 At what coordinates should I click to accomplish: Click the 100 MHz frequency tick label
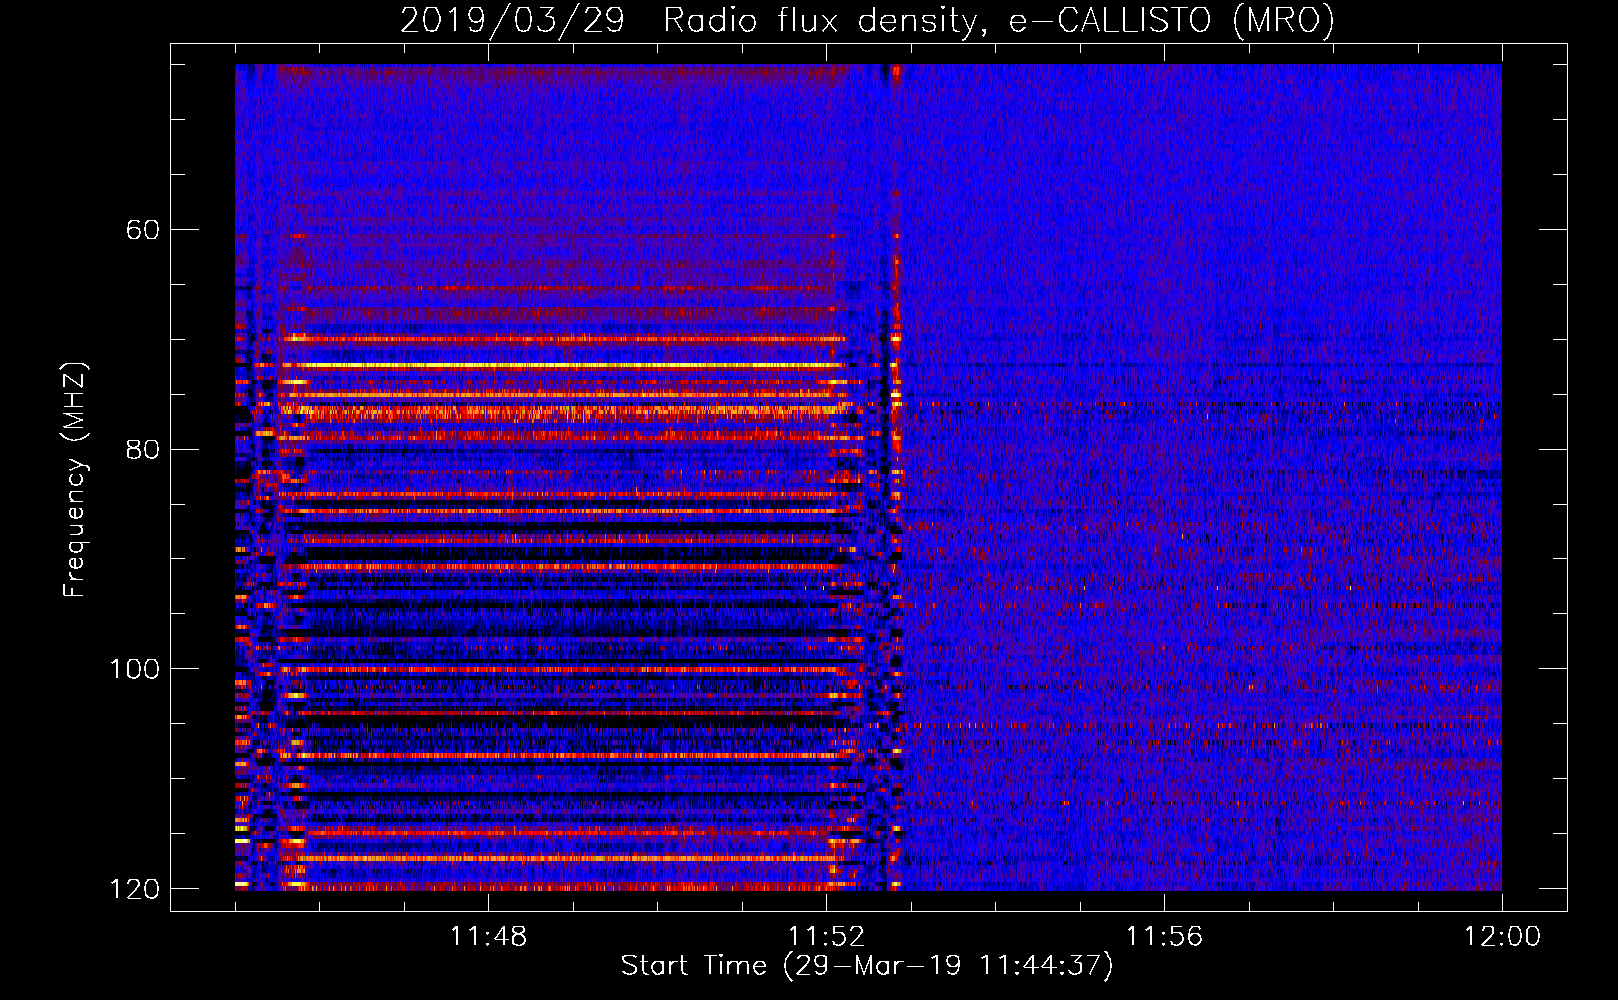pos(135,669)
